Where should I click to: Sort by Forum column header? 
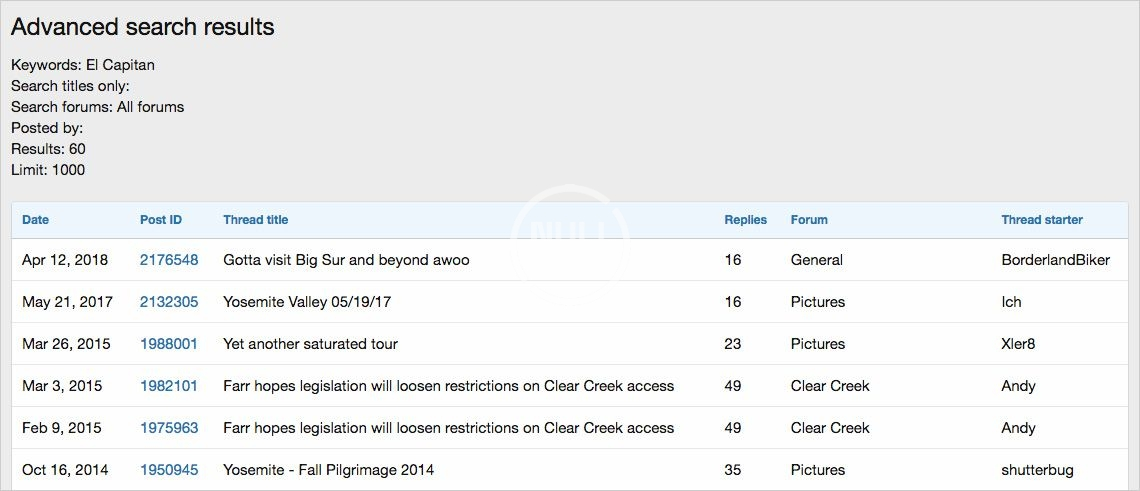tap(809, 220)
